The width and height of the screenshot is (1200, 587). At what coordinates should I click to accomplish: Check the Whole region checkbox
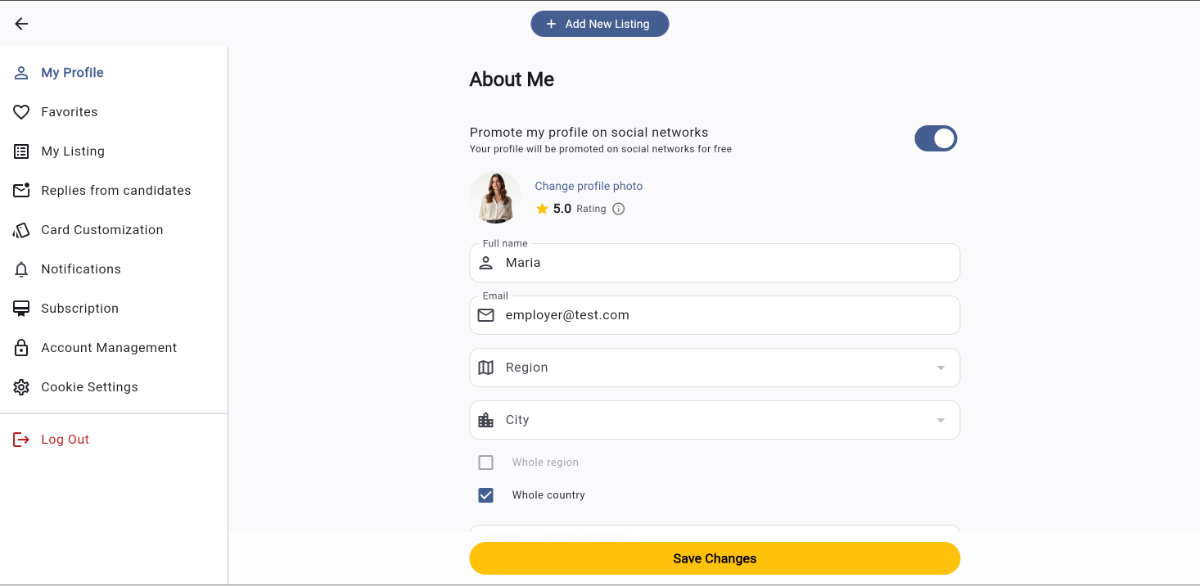486,463
